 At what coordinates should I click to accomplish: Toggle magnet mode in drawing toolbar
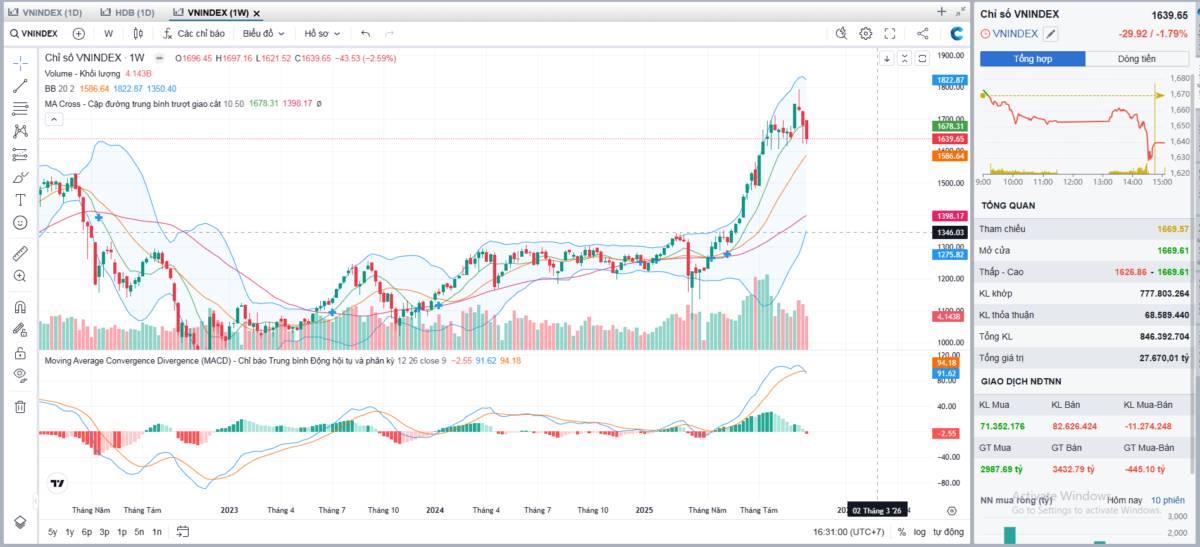(20, 307)
